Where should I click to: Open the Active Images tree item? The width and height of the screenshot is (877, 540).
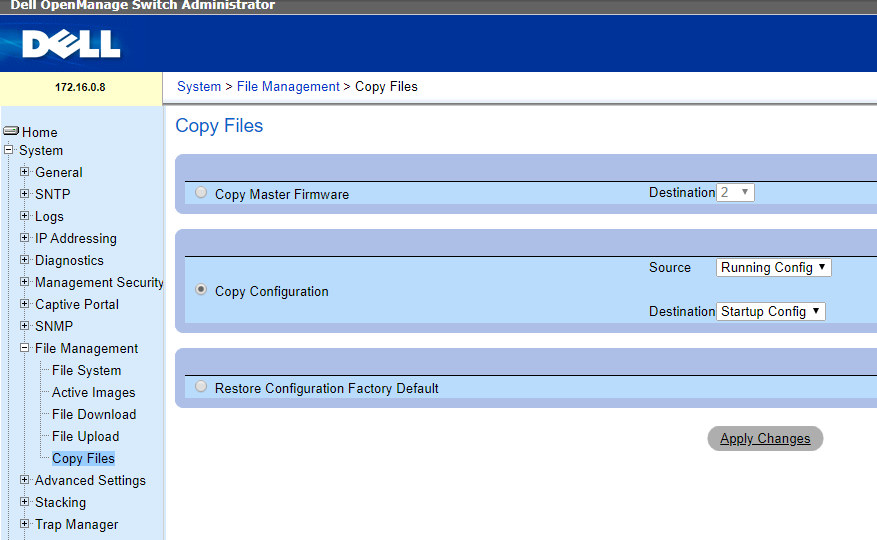click(x=93, y=392)
